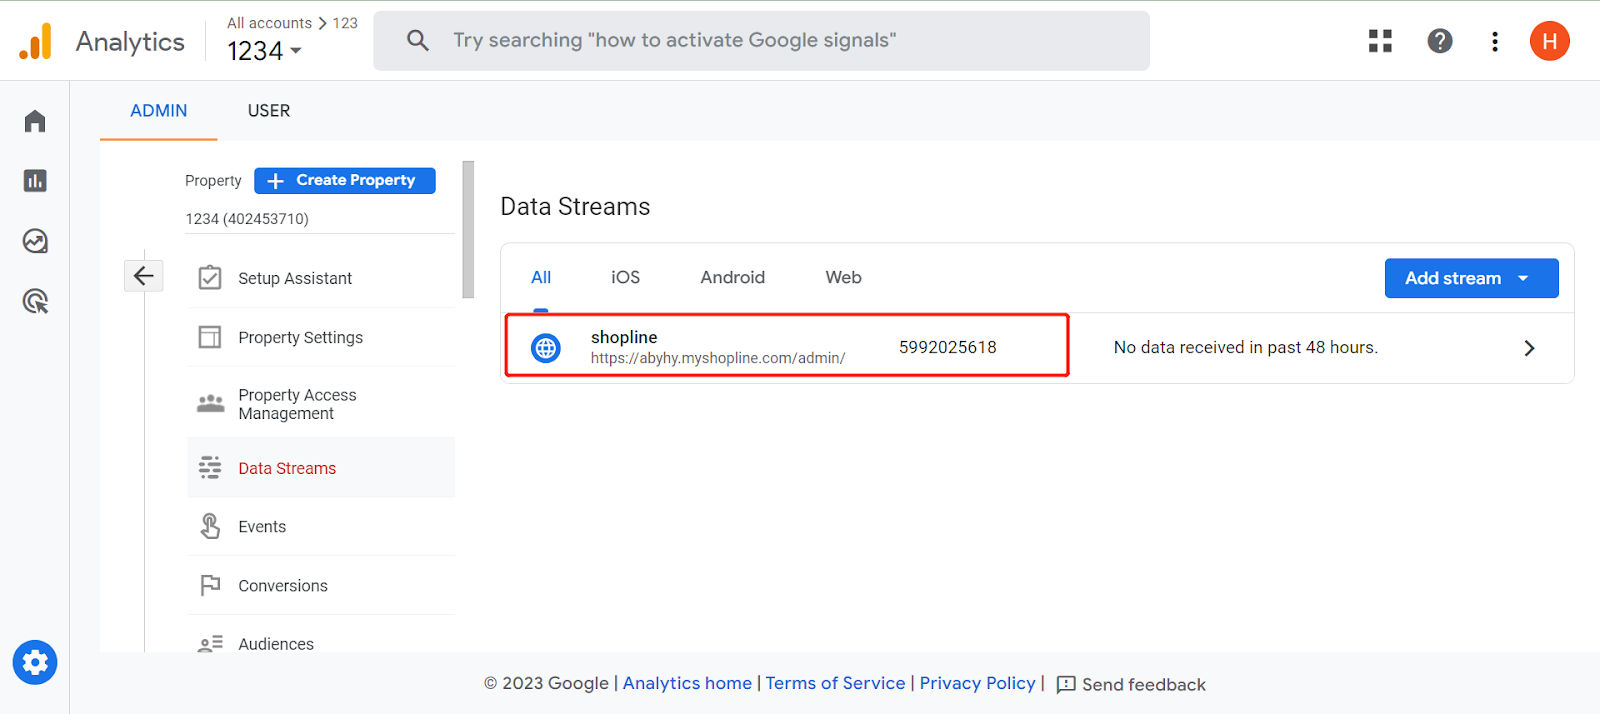Expand the 1234 account selector dropdown
1600x714 pixels.
pyautogui.click(x=265, y=50)
